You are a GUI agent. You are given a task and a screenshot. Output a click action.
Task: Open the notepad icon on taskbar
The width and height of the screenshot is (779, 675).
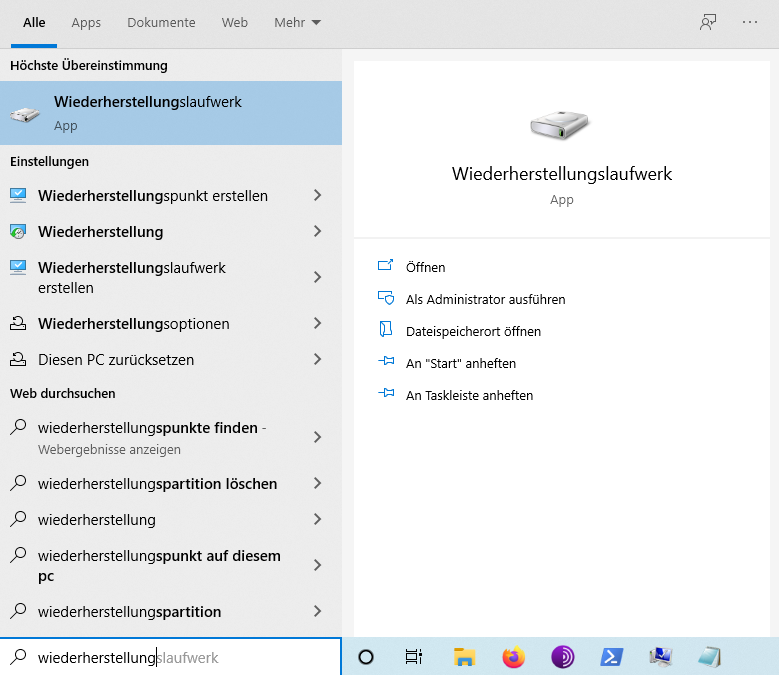coord(709,657)
